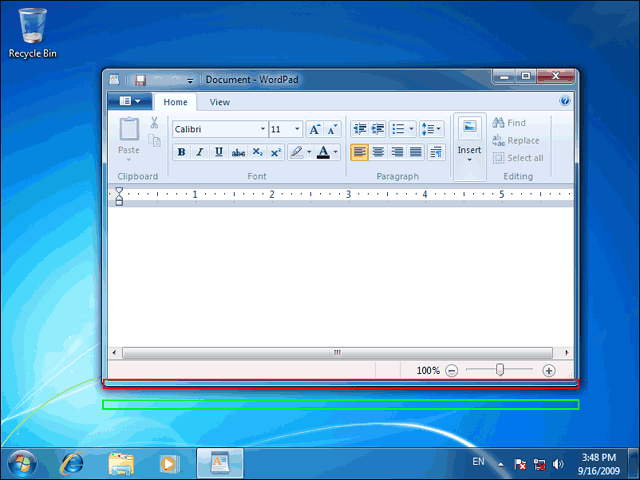
Task: Open the WordPad application menu button
Action: tap(130, 101)
